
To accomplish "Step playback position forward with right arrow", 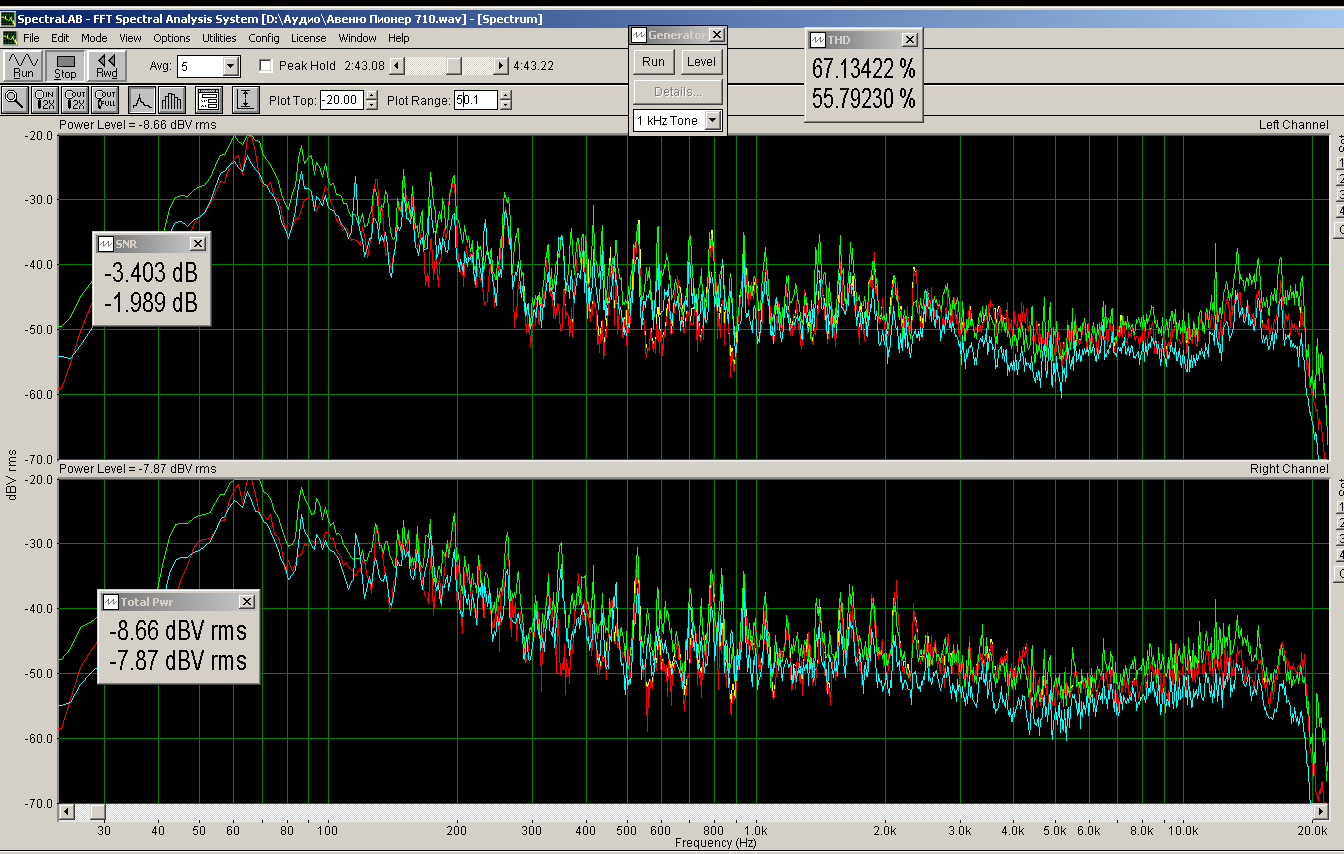I will 501,66.
